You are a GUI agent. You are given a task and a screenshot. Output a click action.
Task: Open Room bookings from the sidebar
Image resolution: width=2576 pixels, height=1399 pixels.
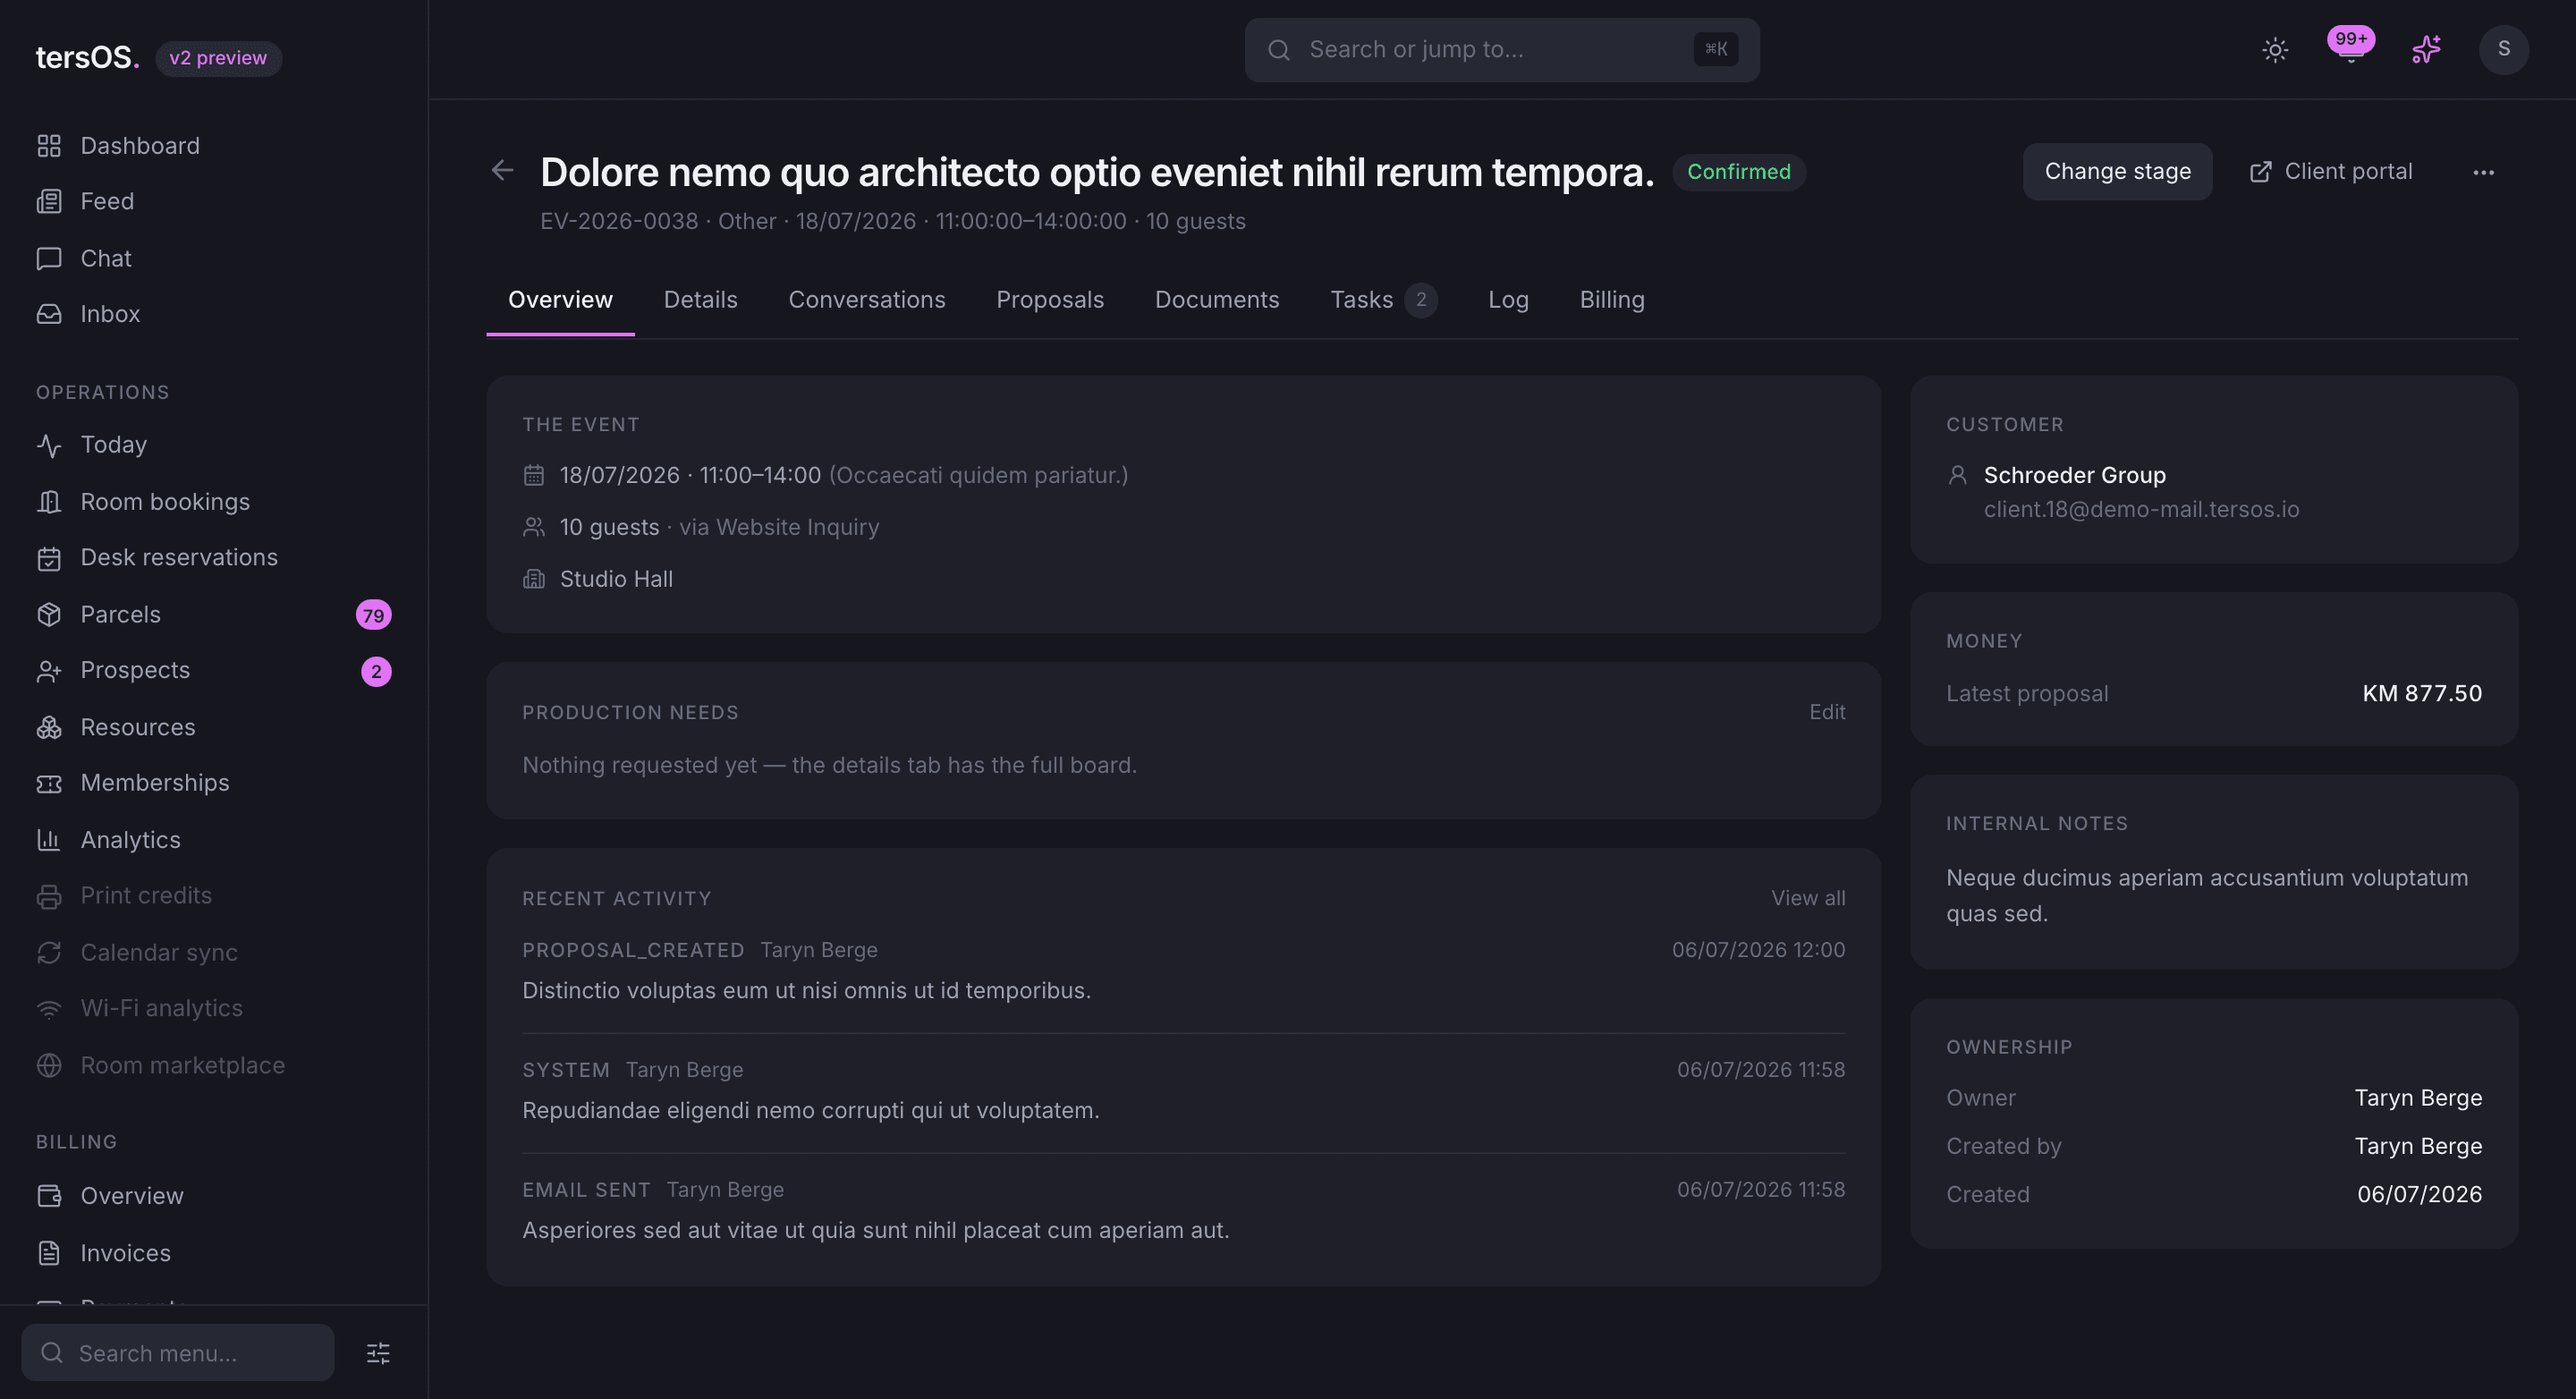[214, 502]
